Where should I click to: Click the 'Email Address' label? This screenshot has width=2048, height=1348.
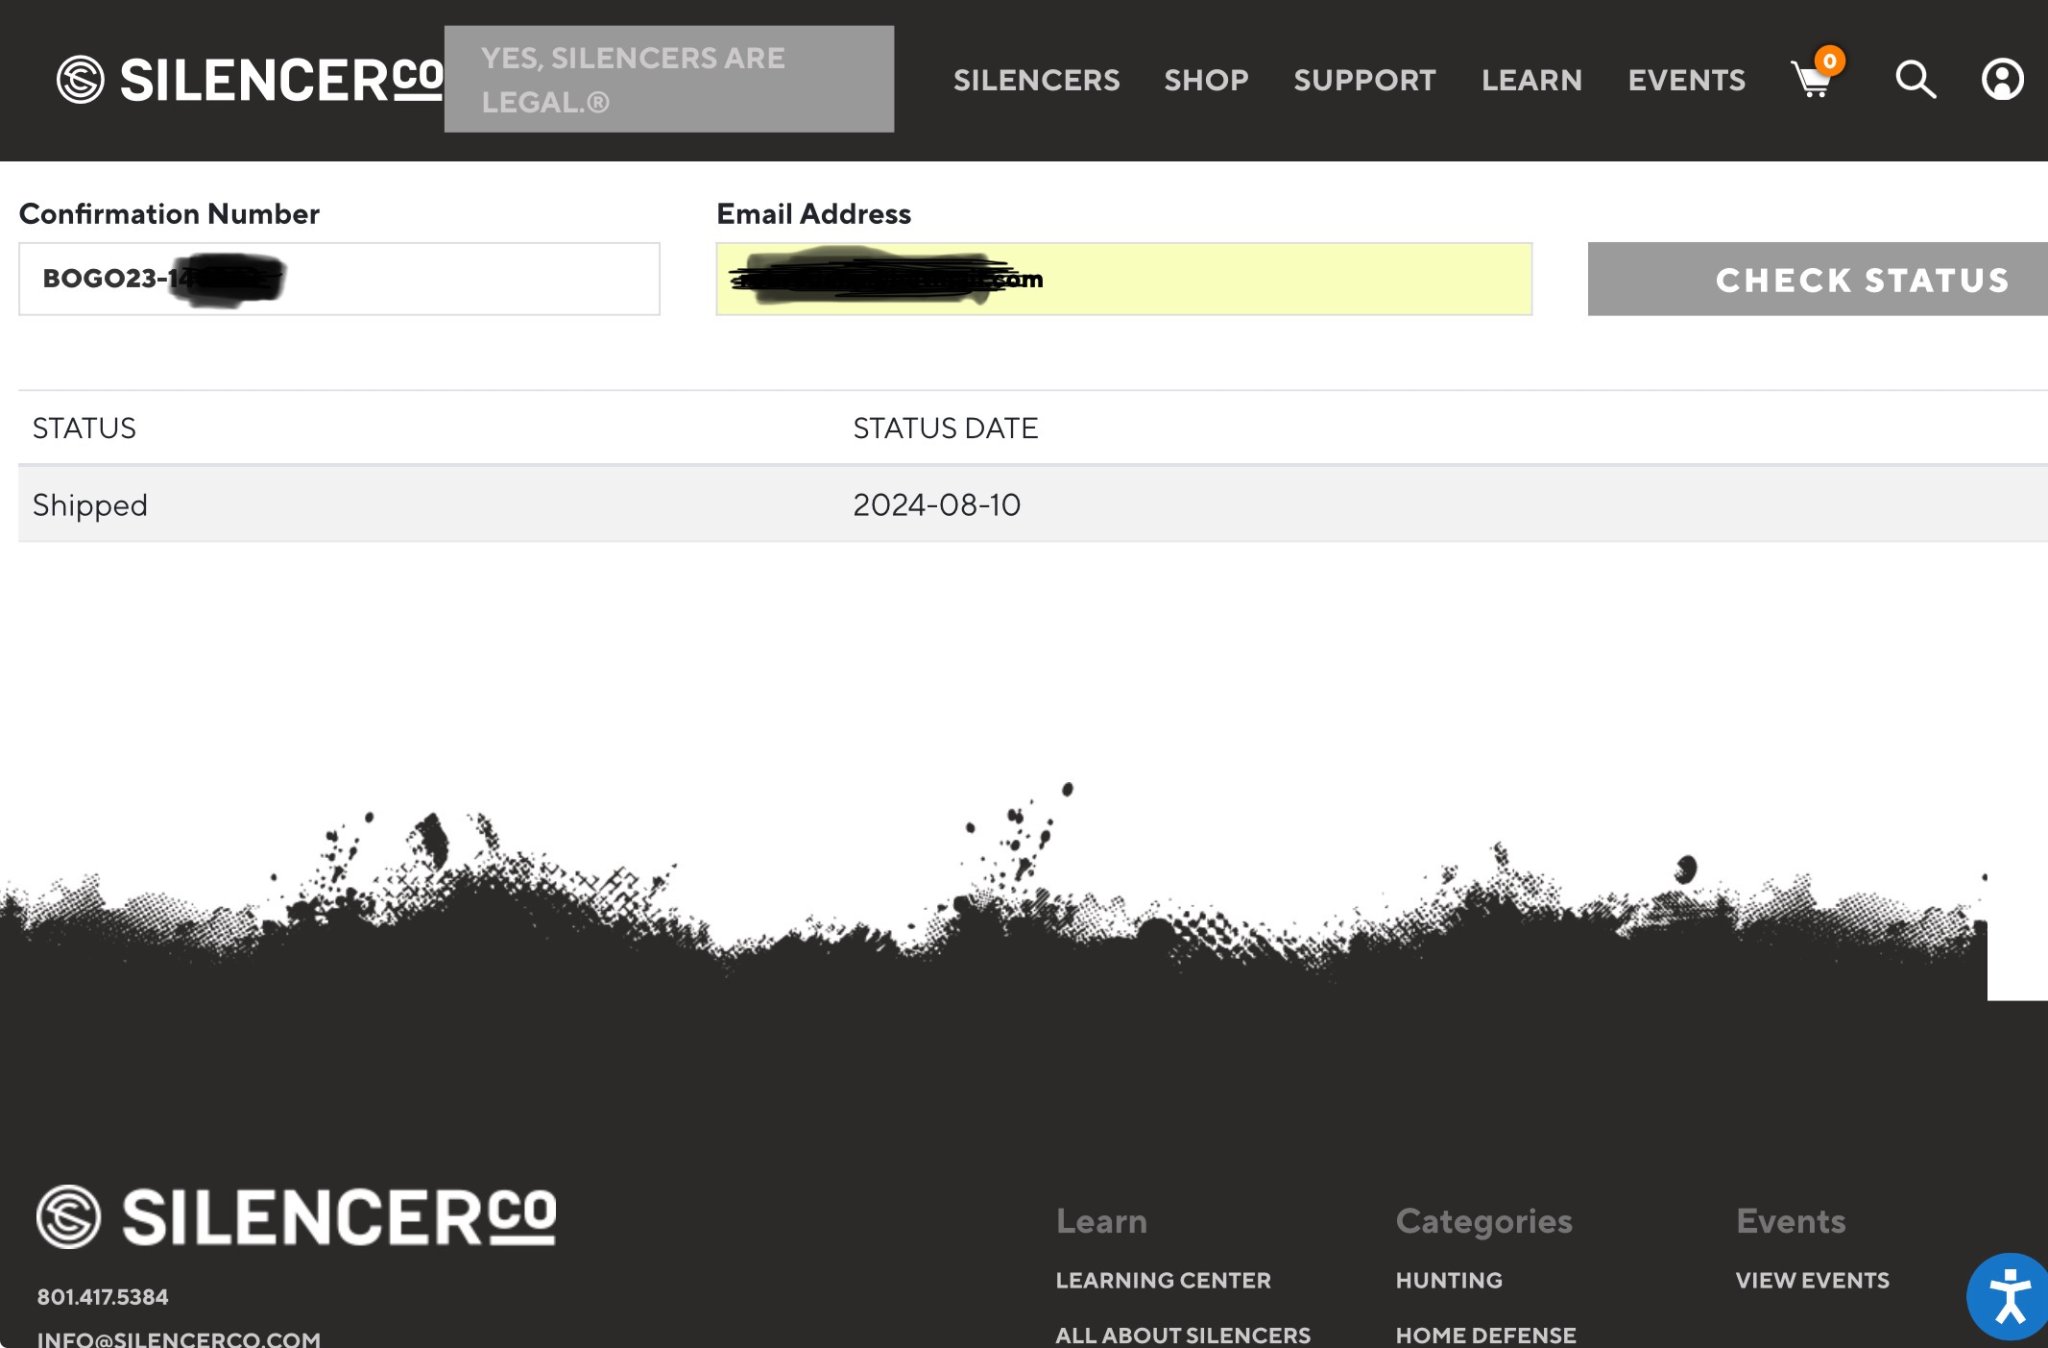tap(813, 214)
